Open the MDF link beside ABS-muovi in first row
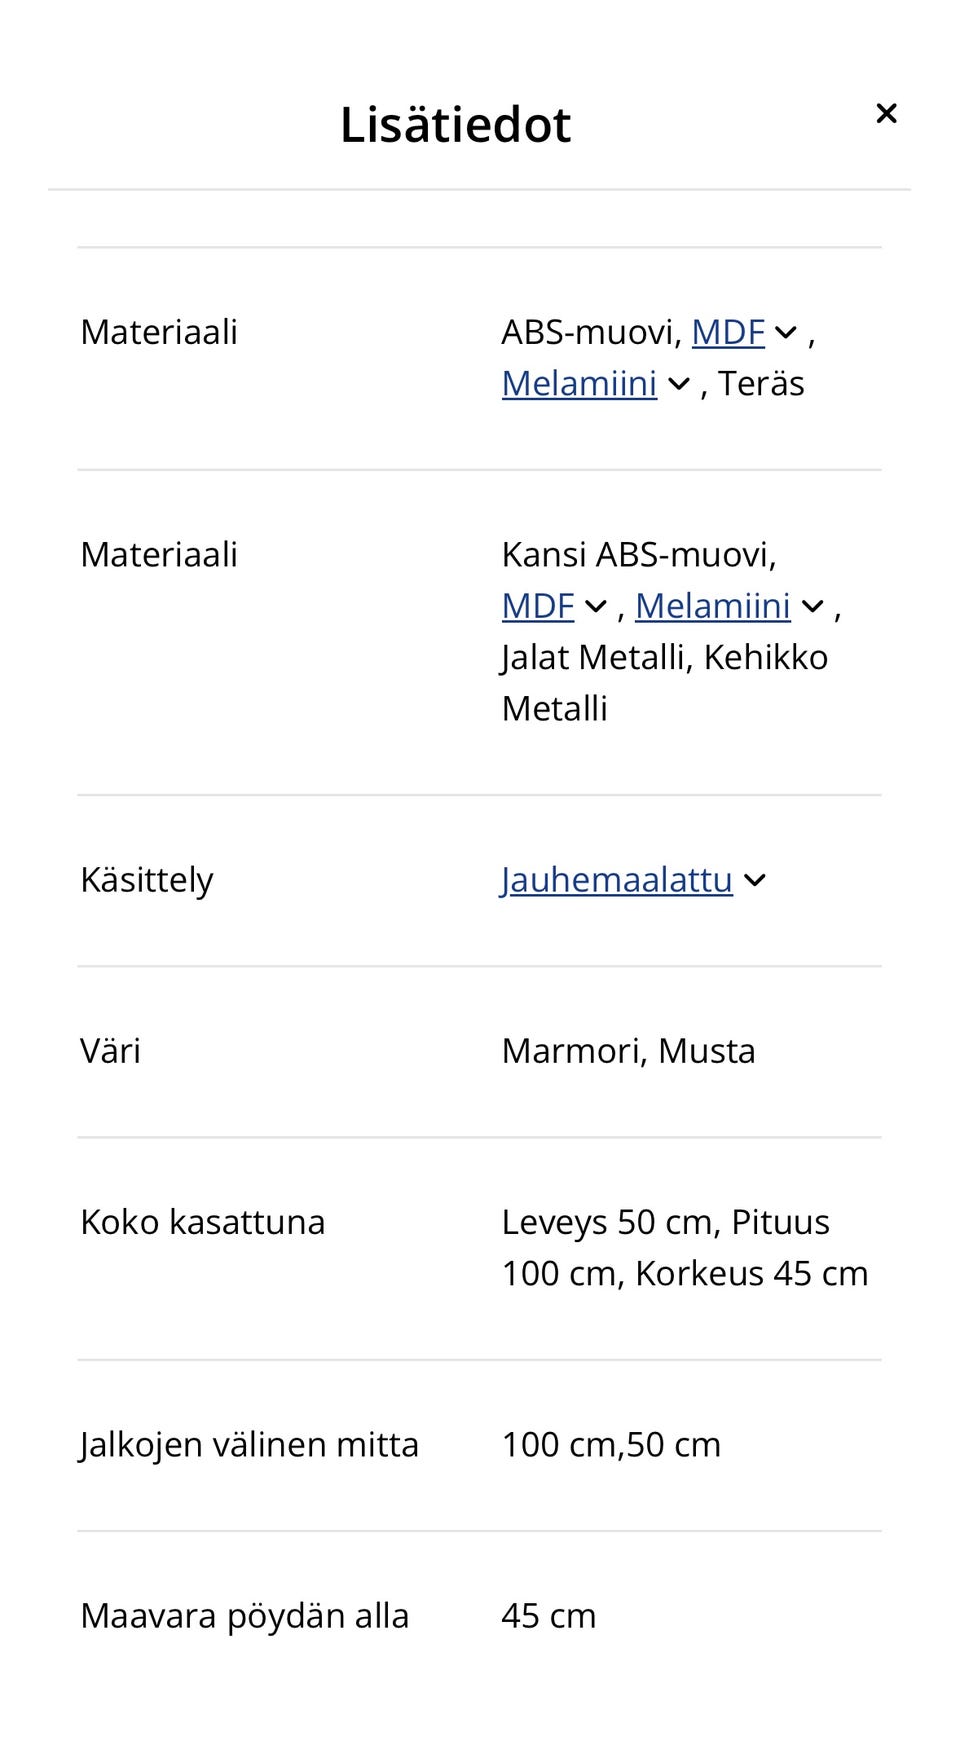This screenshot has height=1745, width=960. [x=728, y=332]
